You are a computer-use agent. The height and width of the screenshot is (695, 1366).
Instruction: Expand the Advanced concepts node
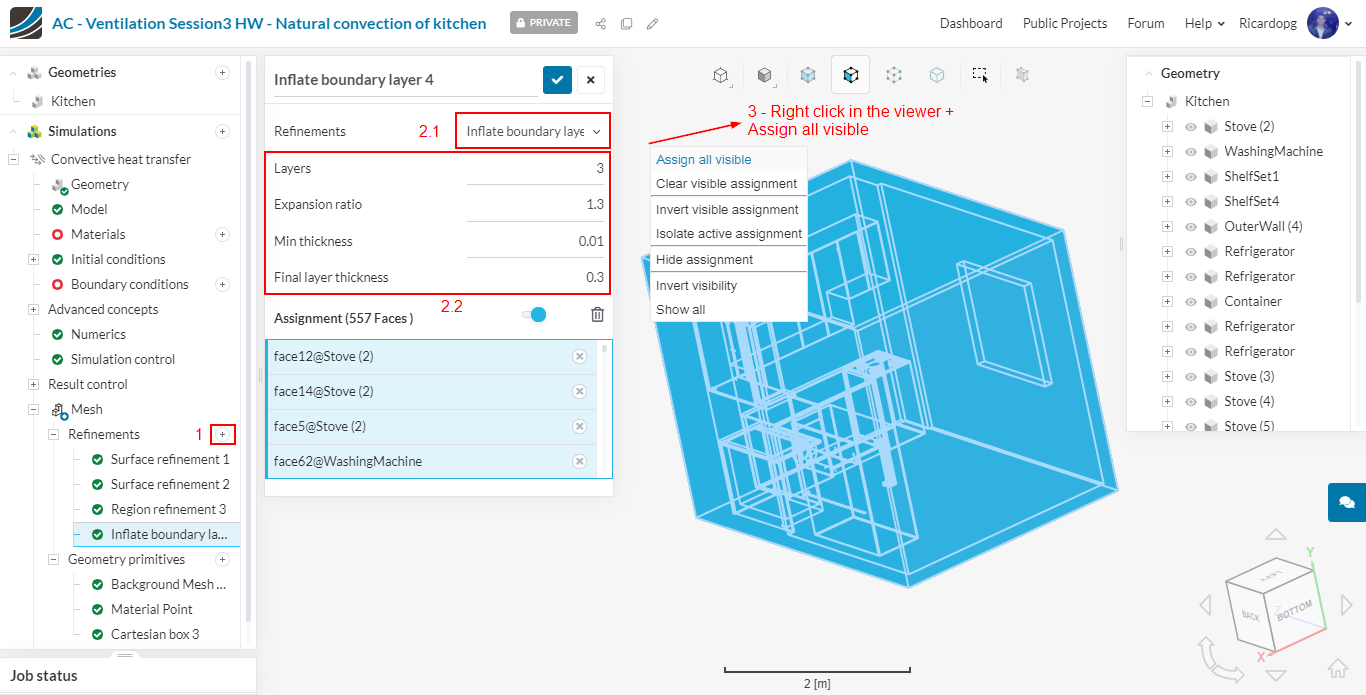point(33,310)
